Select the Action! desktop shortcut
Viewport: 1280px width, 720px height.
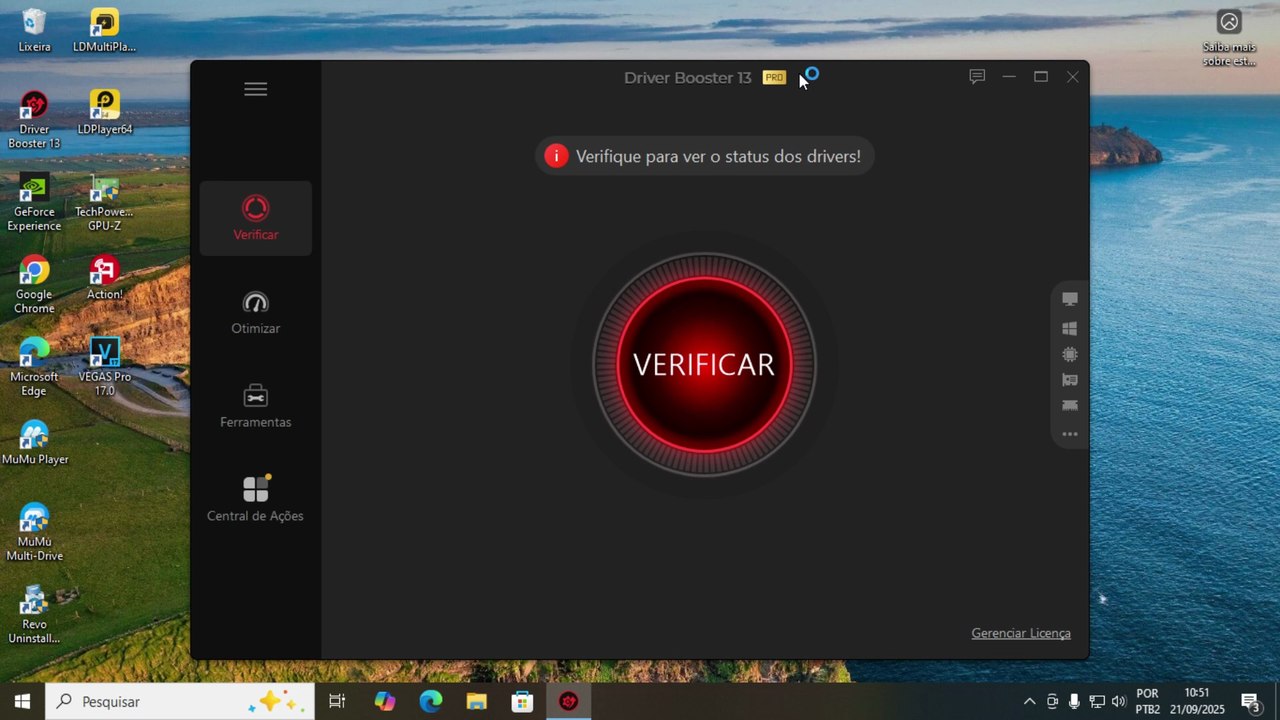coord(104,278)
